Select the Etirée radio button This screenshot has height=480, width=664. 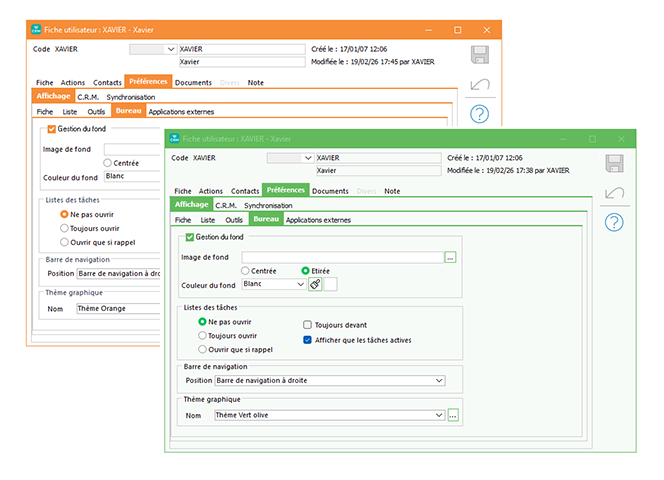click(305, 271)
